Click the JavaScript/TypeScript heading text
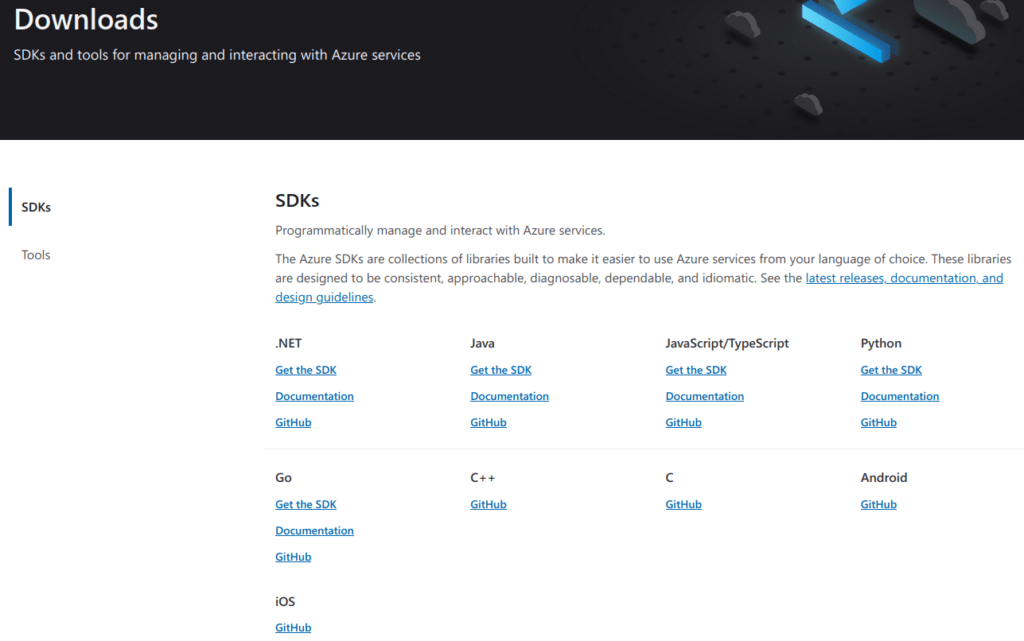The image size is (1024, 641). click(727, 343)
